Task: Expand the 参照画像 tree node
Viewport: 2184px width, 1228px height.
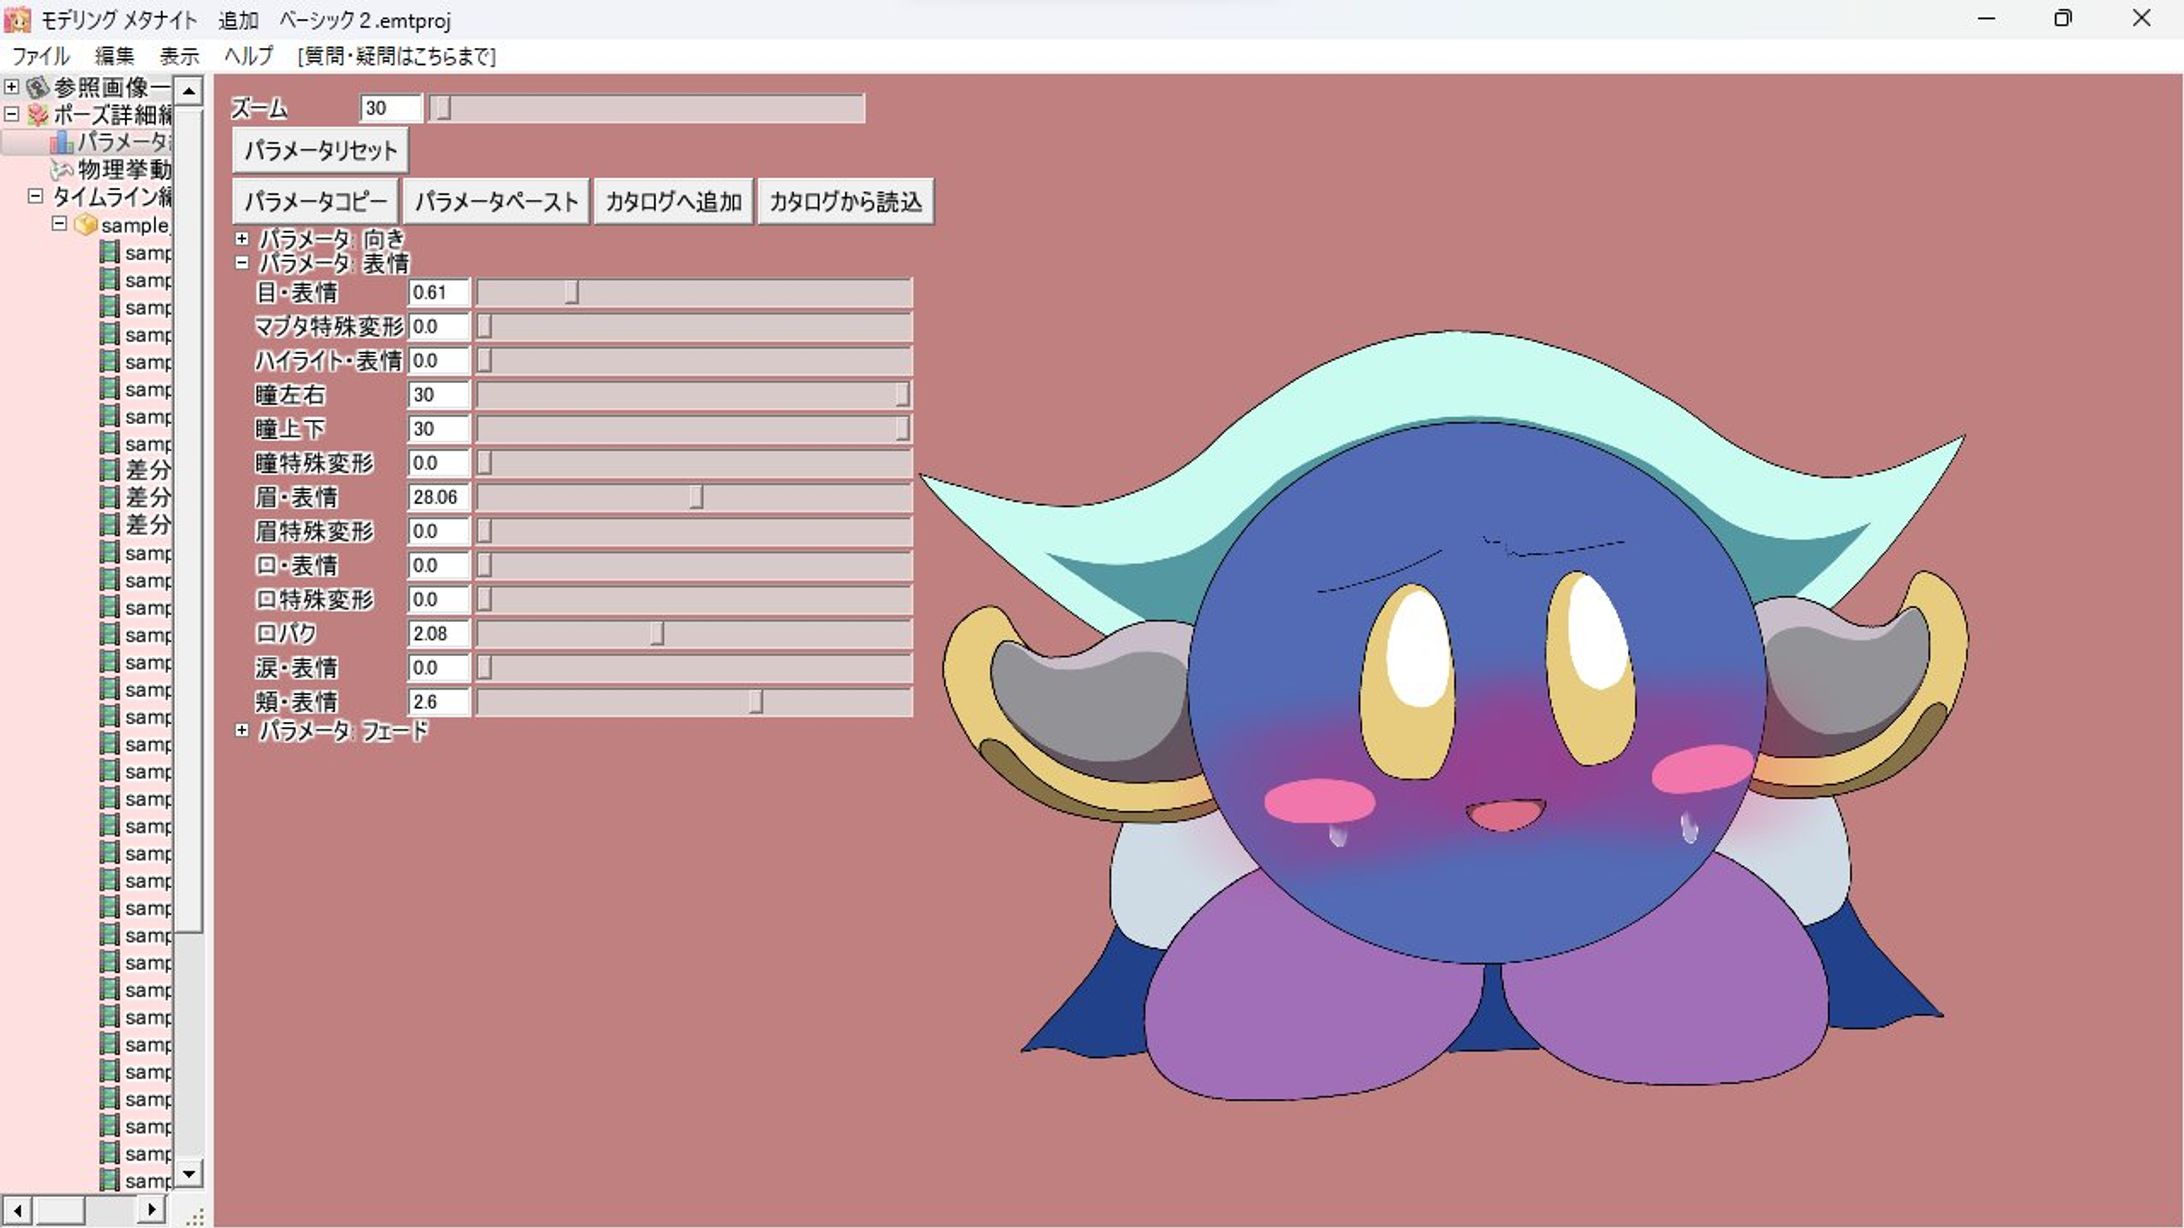Action: 12,87
